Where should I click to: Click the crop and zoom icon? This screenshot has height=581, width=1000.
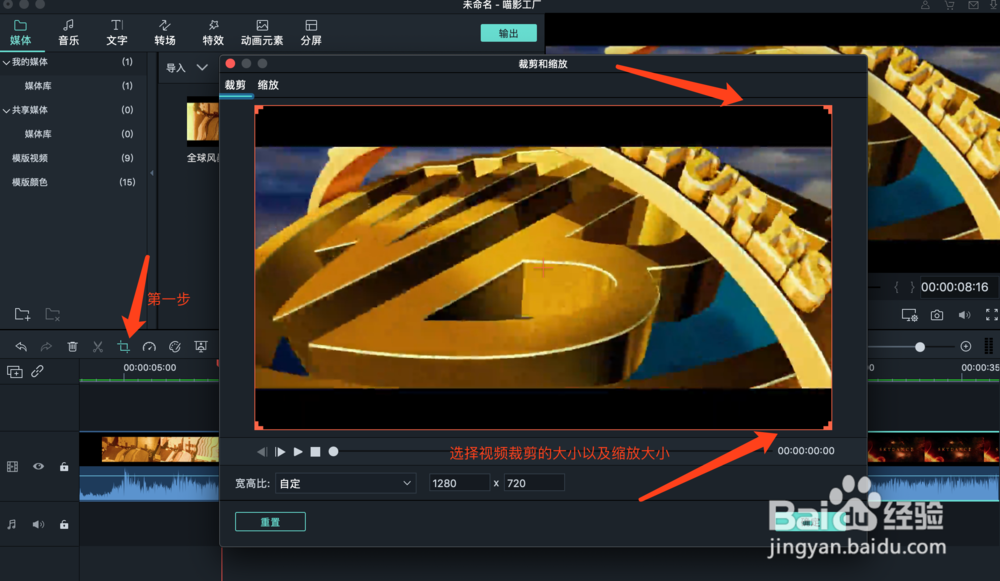[124, 346]
